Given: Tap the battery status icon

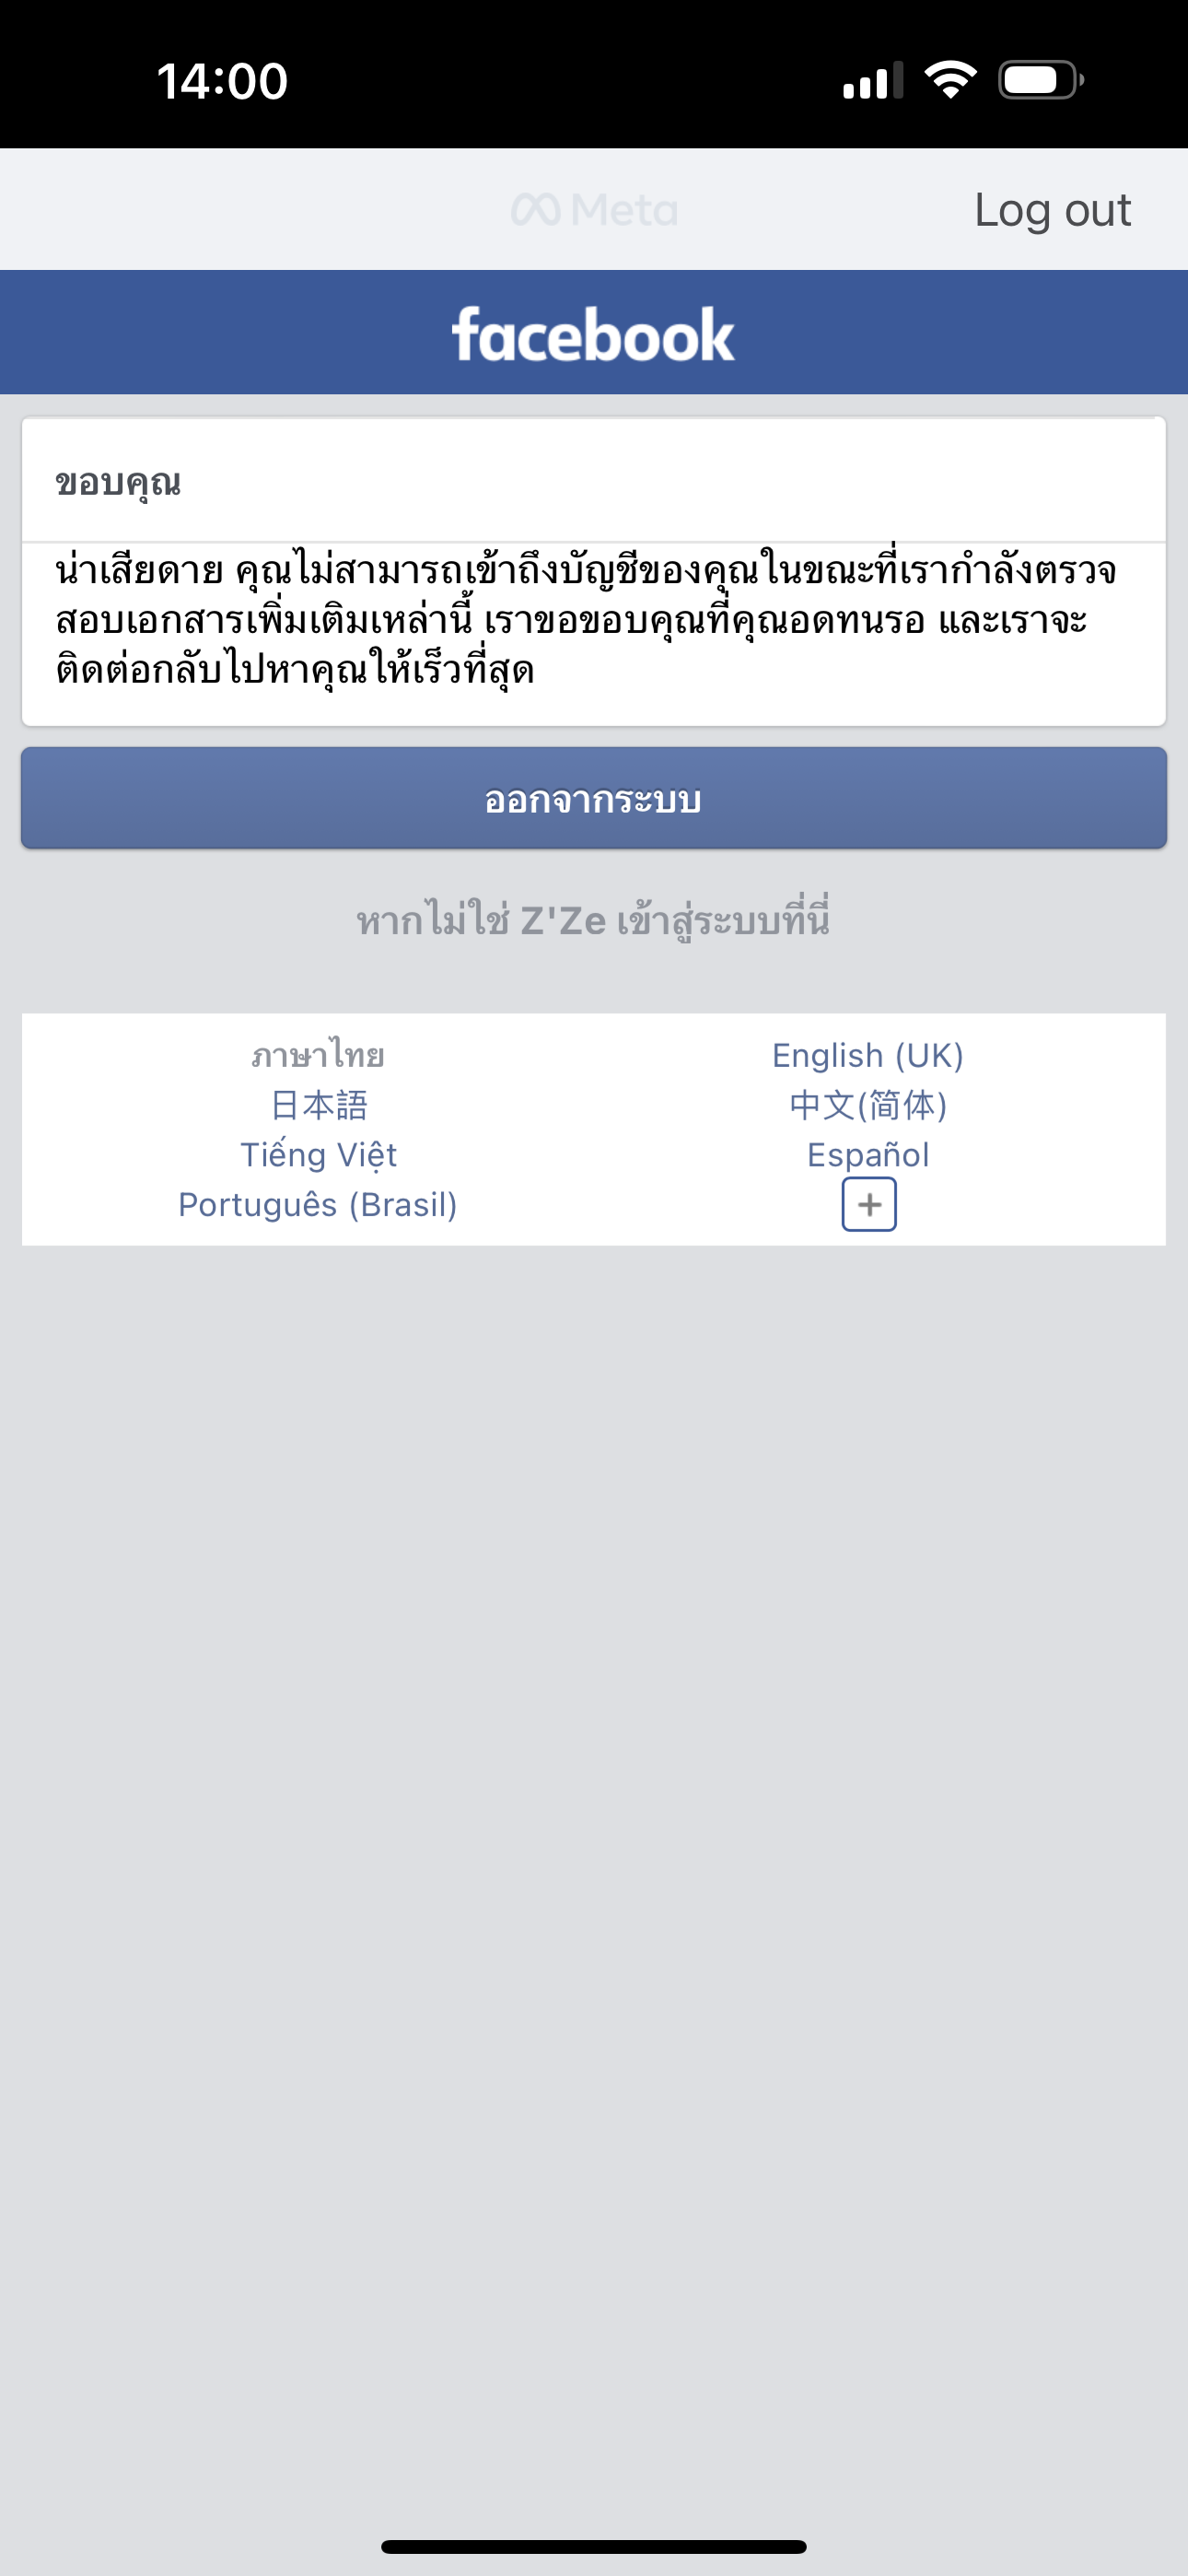Looking at the screenshot, I should [1041, 80].
